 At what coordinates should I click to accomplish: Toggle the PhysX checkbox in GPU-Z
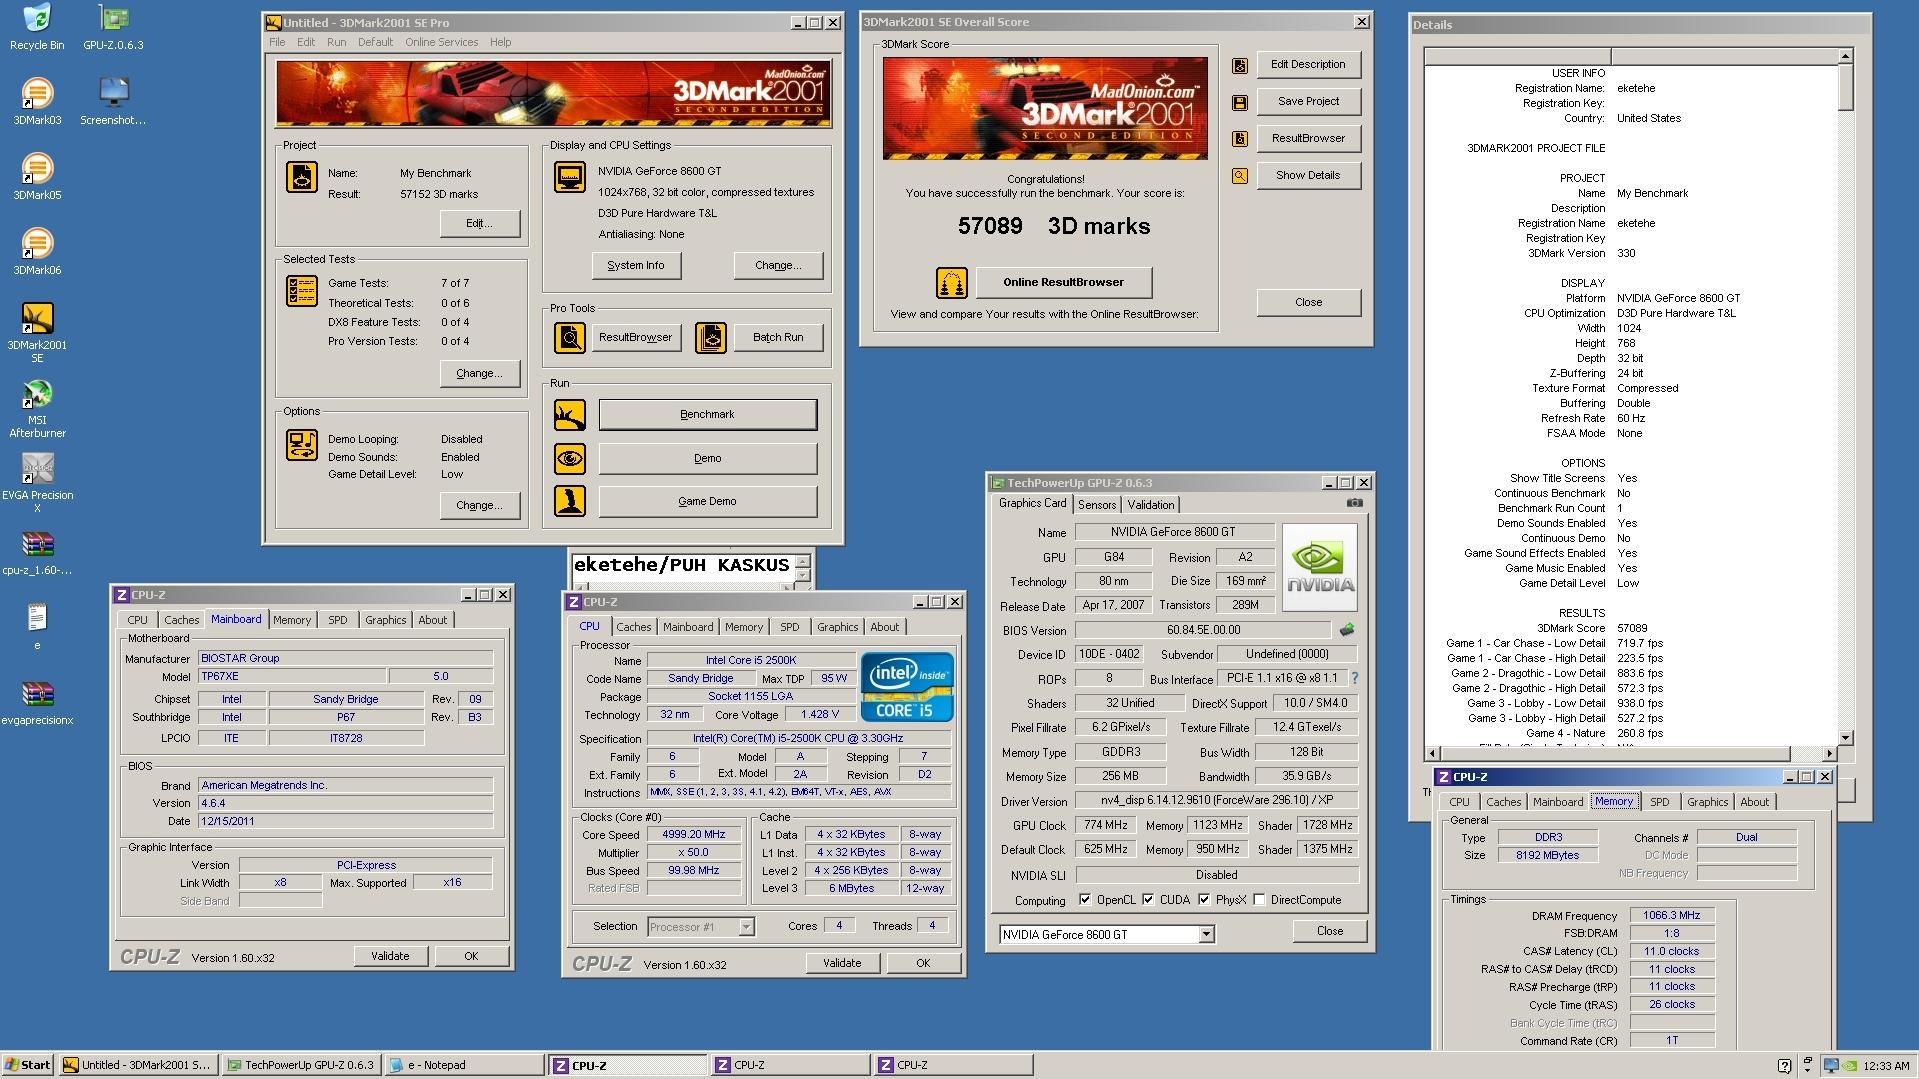click(x=1204, y=900)
